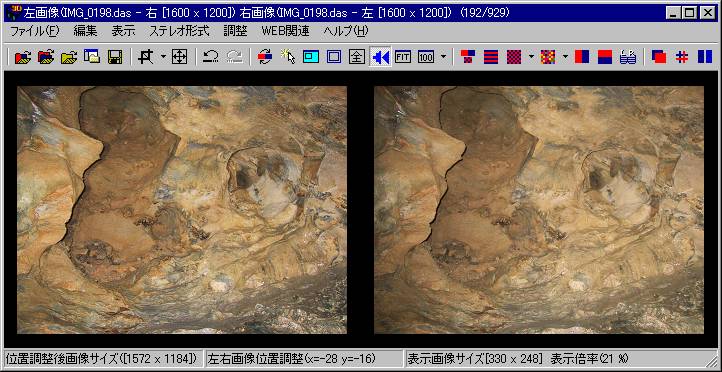Viewport: 722px width, 372px height.
Task: Expand the crop tool dropdown arrow
Action: [163, 57]
